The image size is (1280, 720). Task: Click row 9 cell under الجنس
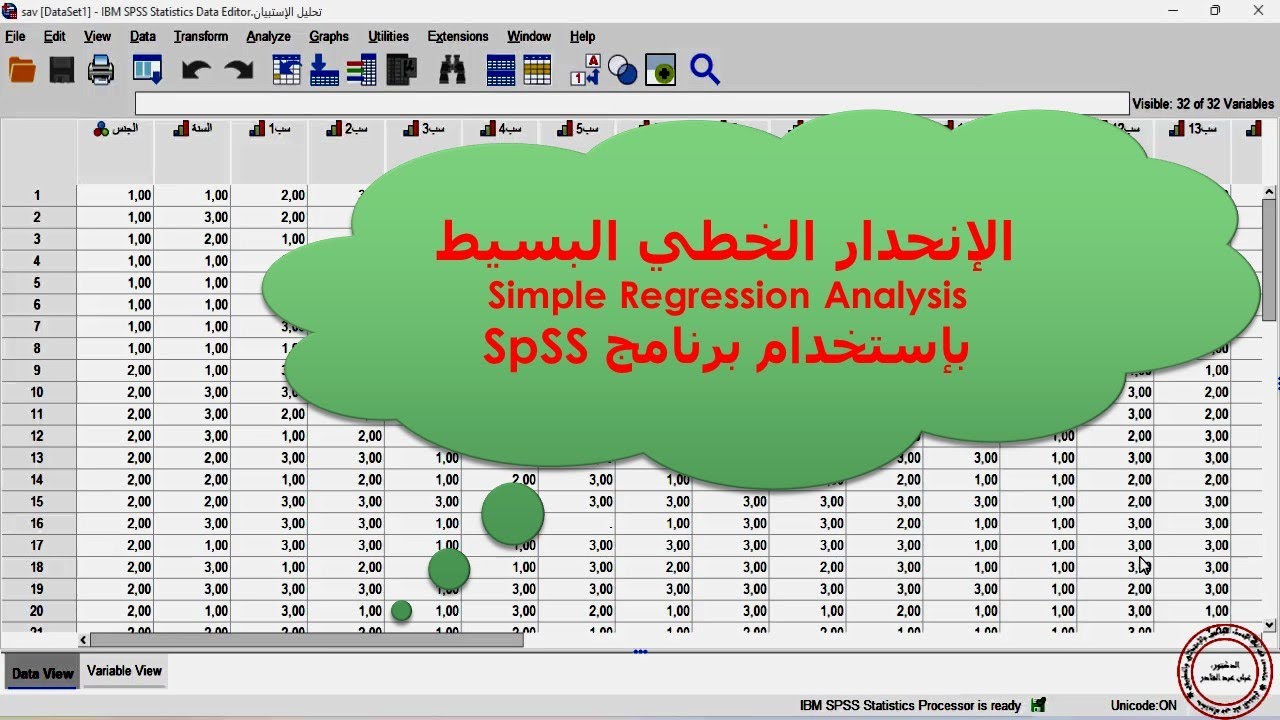[x=115, y=370]
